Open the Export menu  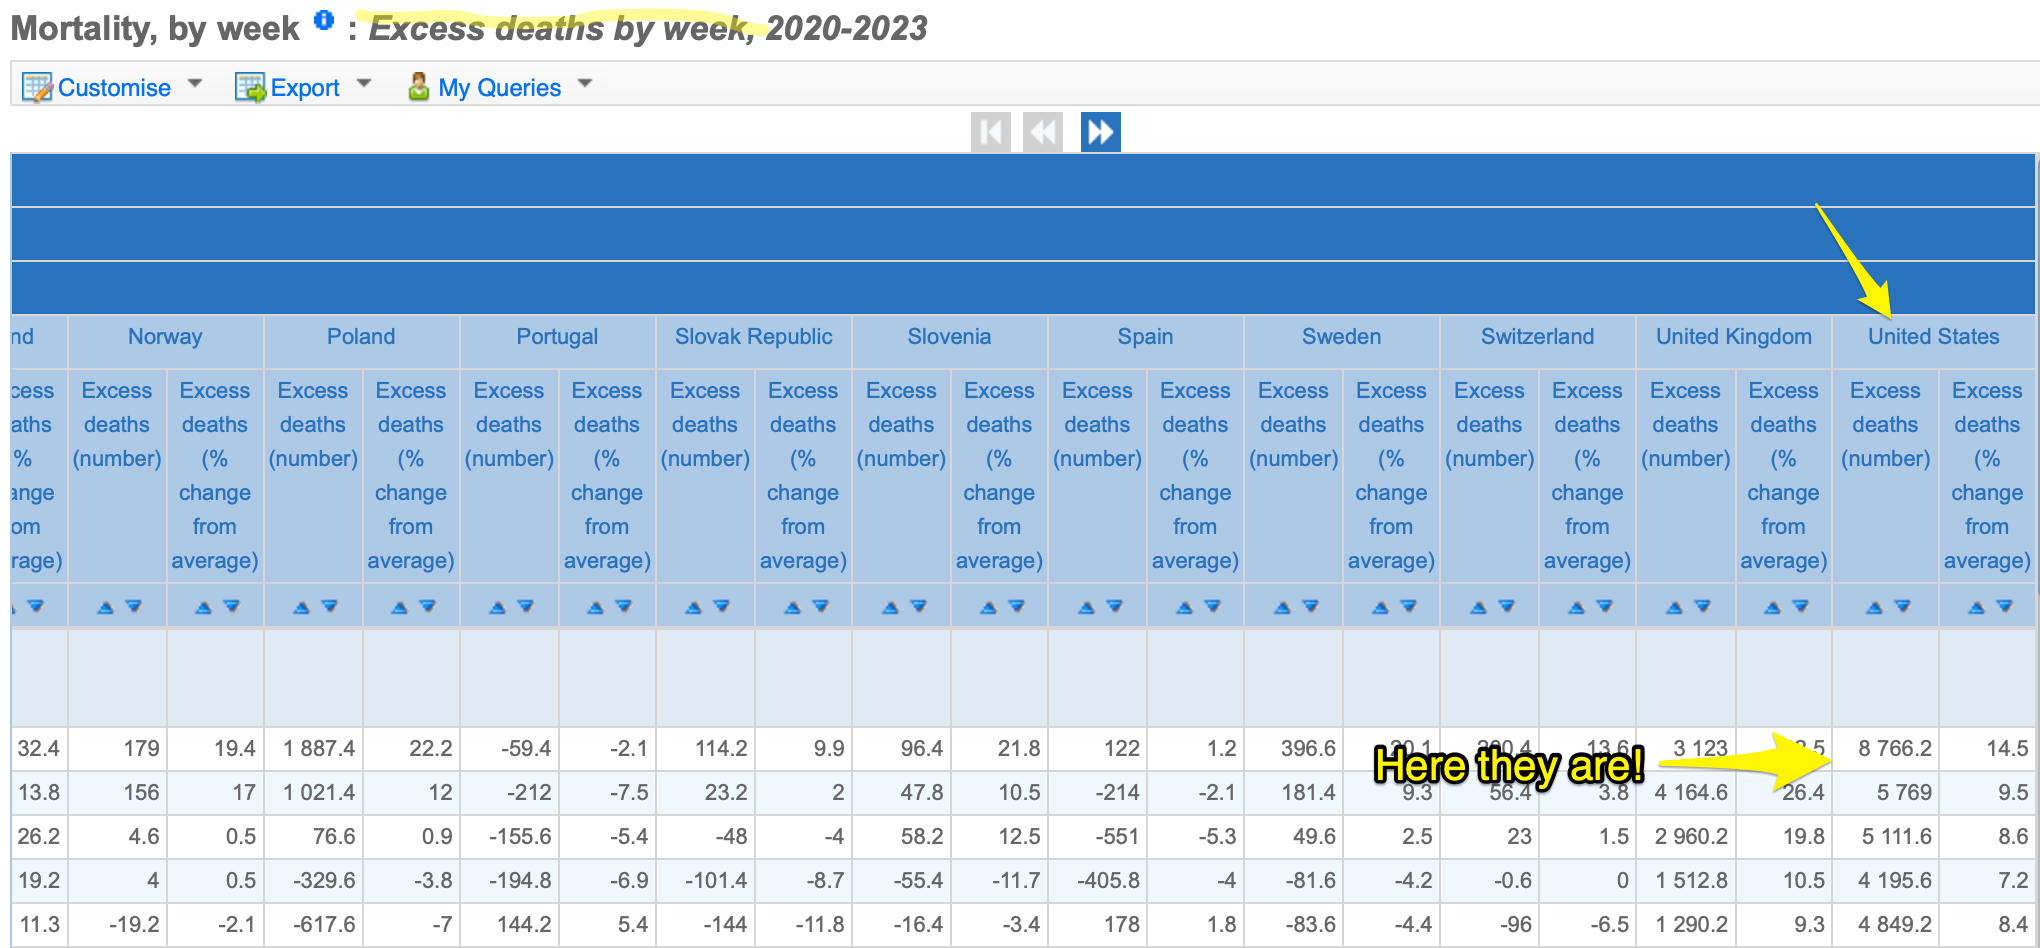305,88
